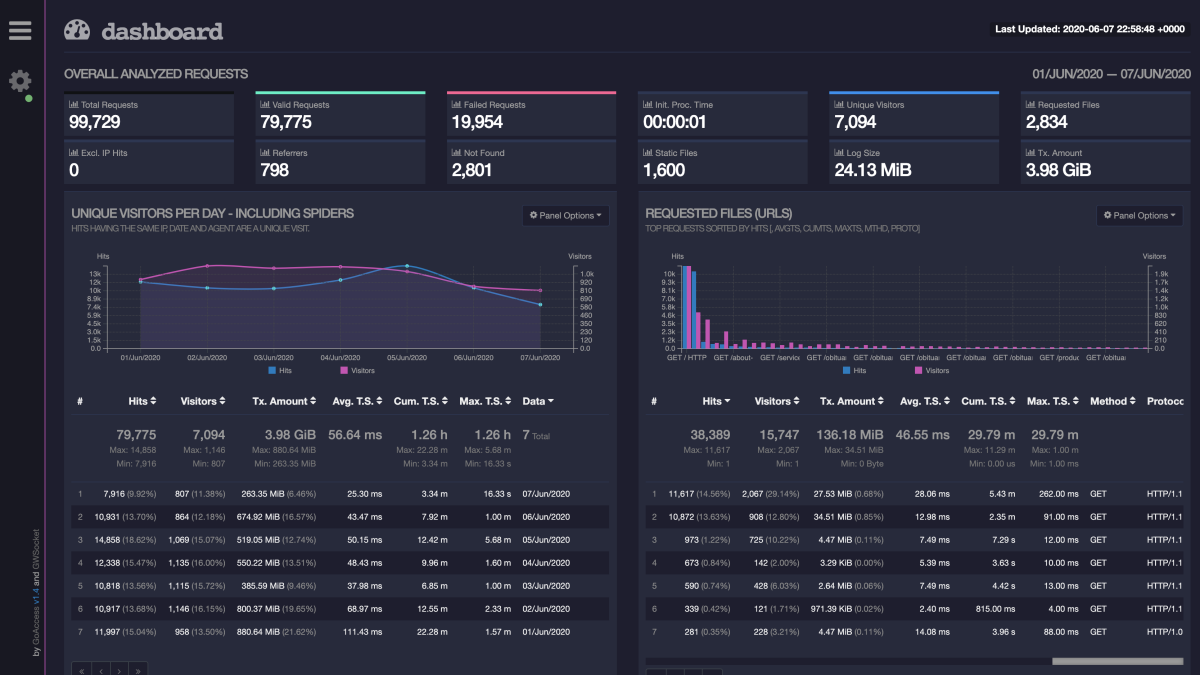This screenshot has width=1200, height=675.
Task: Toggle sort on Method column in Requested Files table
Action: (x=1112, y=401)
